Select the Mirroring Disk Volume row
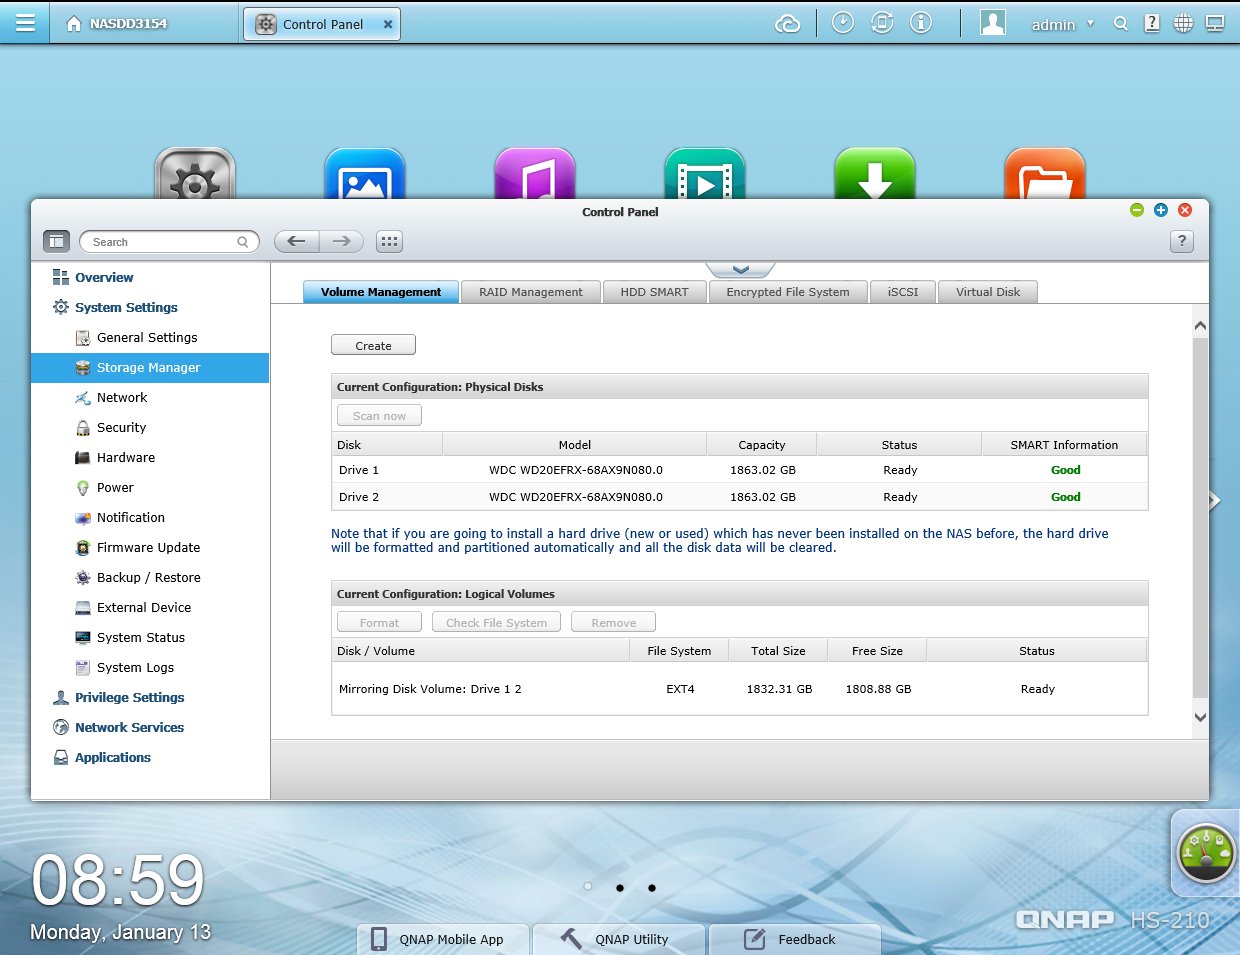Viewport: 1240px width, 955px height. coord(740,689)
